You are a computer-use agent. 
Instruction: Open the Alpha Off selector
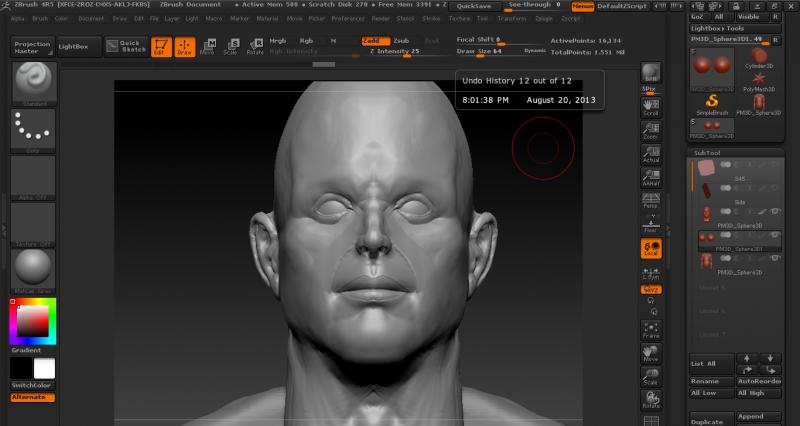click(33, 178)
